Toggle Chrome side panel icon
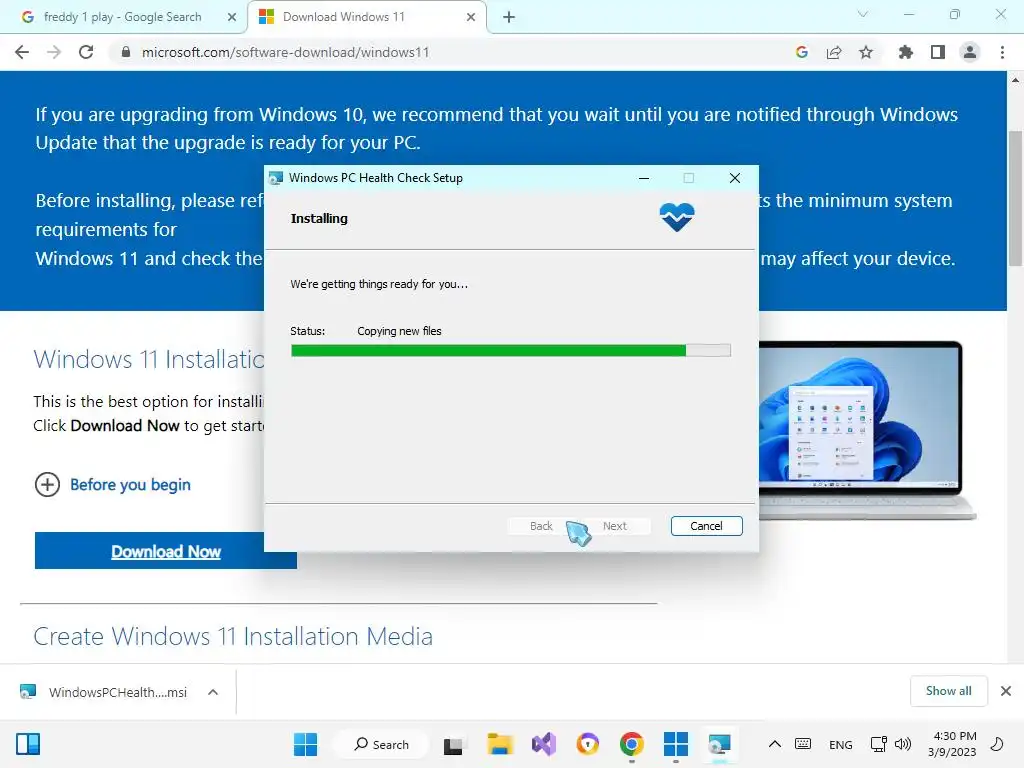 [938, 52]
